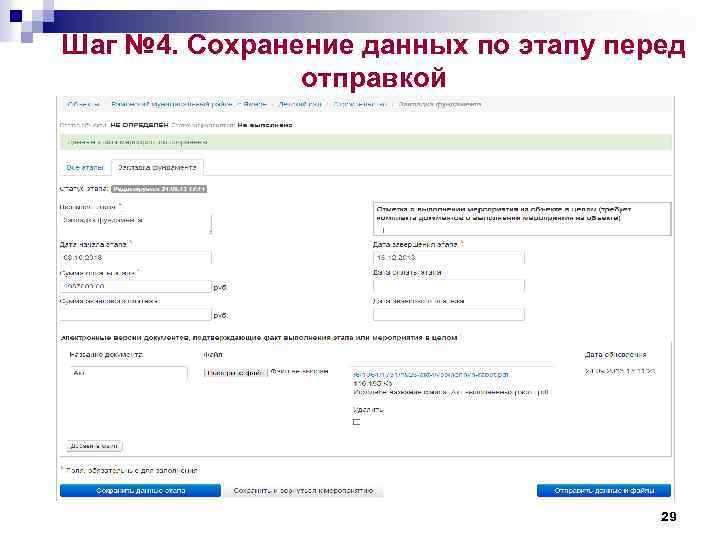
Task: Click the 'Дата завершения этапа' date field
Action: pyautogui.click(x=449, y=258)
